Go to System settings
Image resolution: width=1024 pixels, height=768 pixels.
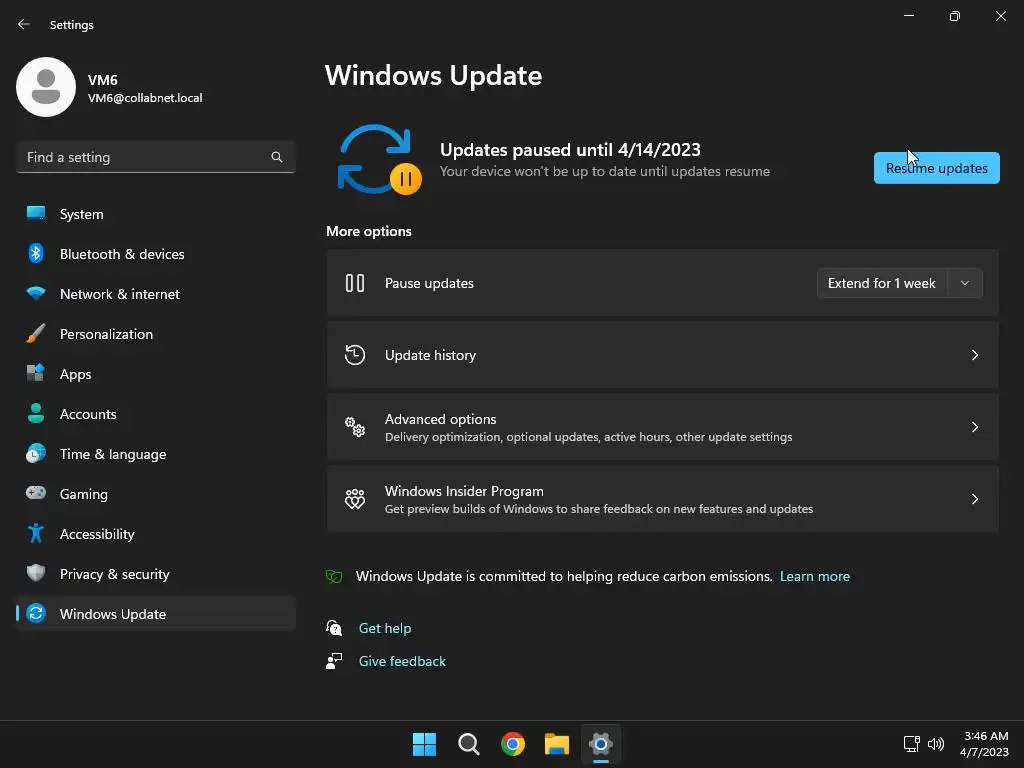click(x=156, y=214)
